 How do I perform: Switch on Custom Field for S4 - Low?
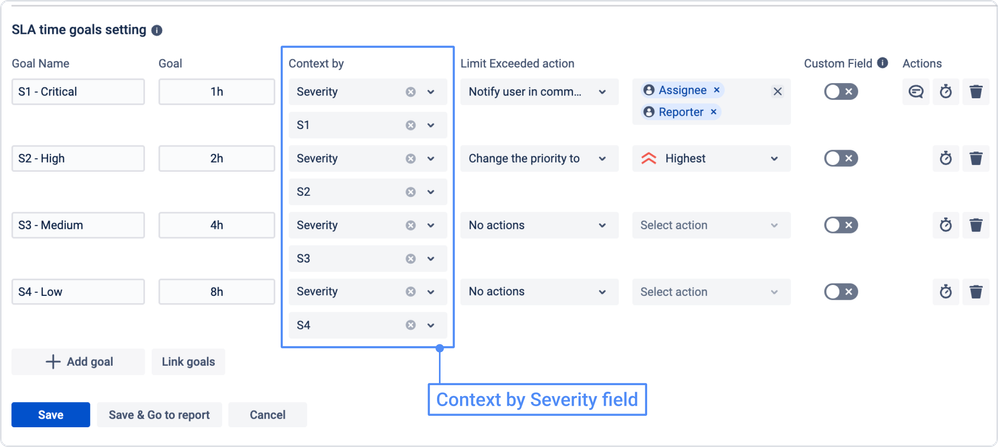[840, 292]
